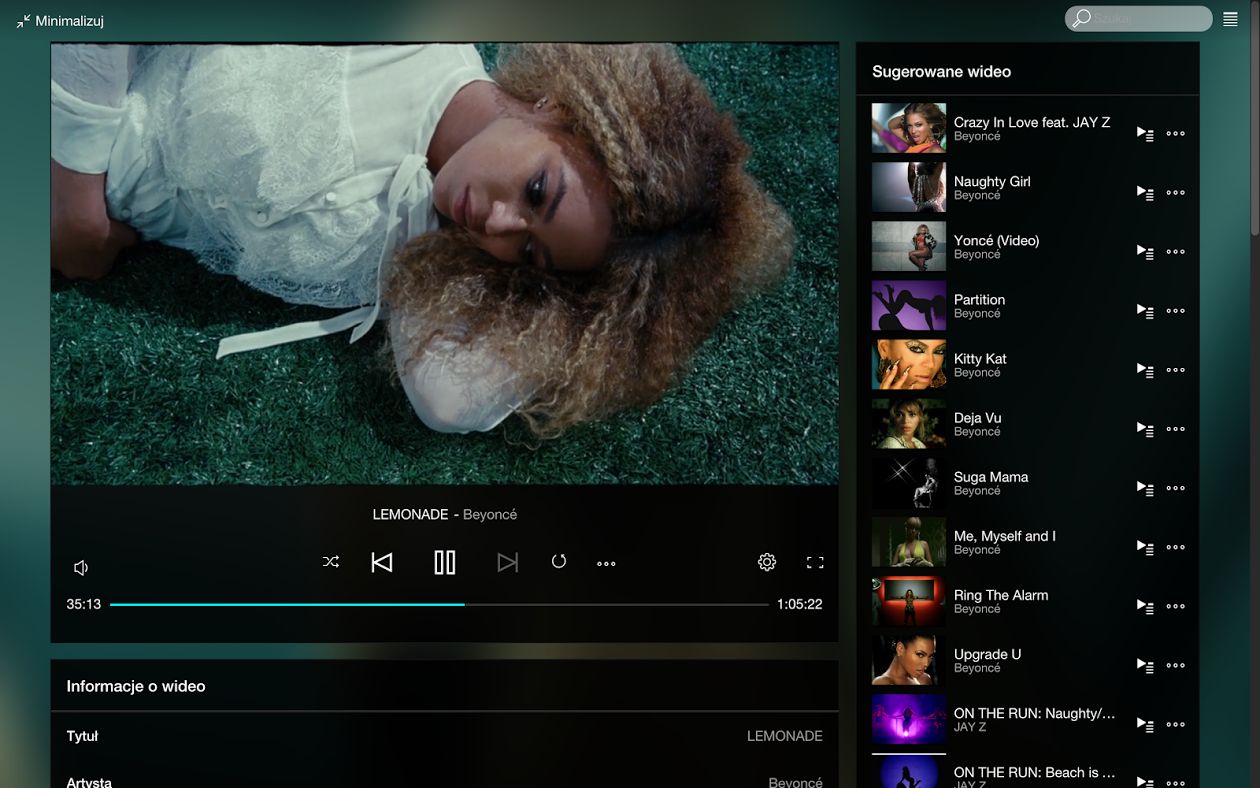Play the Partition thumbnail
This screenshot has height=788, width=1260.
pyautogui.click(x=909, y=305)
